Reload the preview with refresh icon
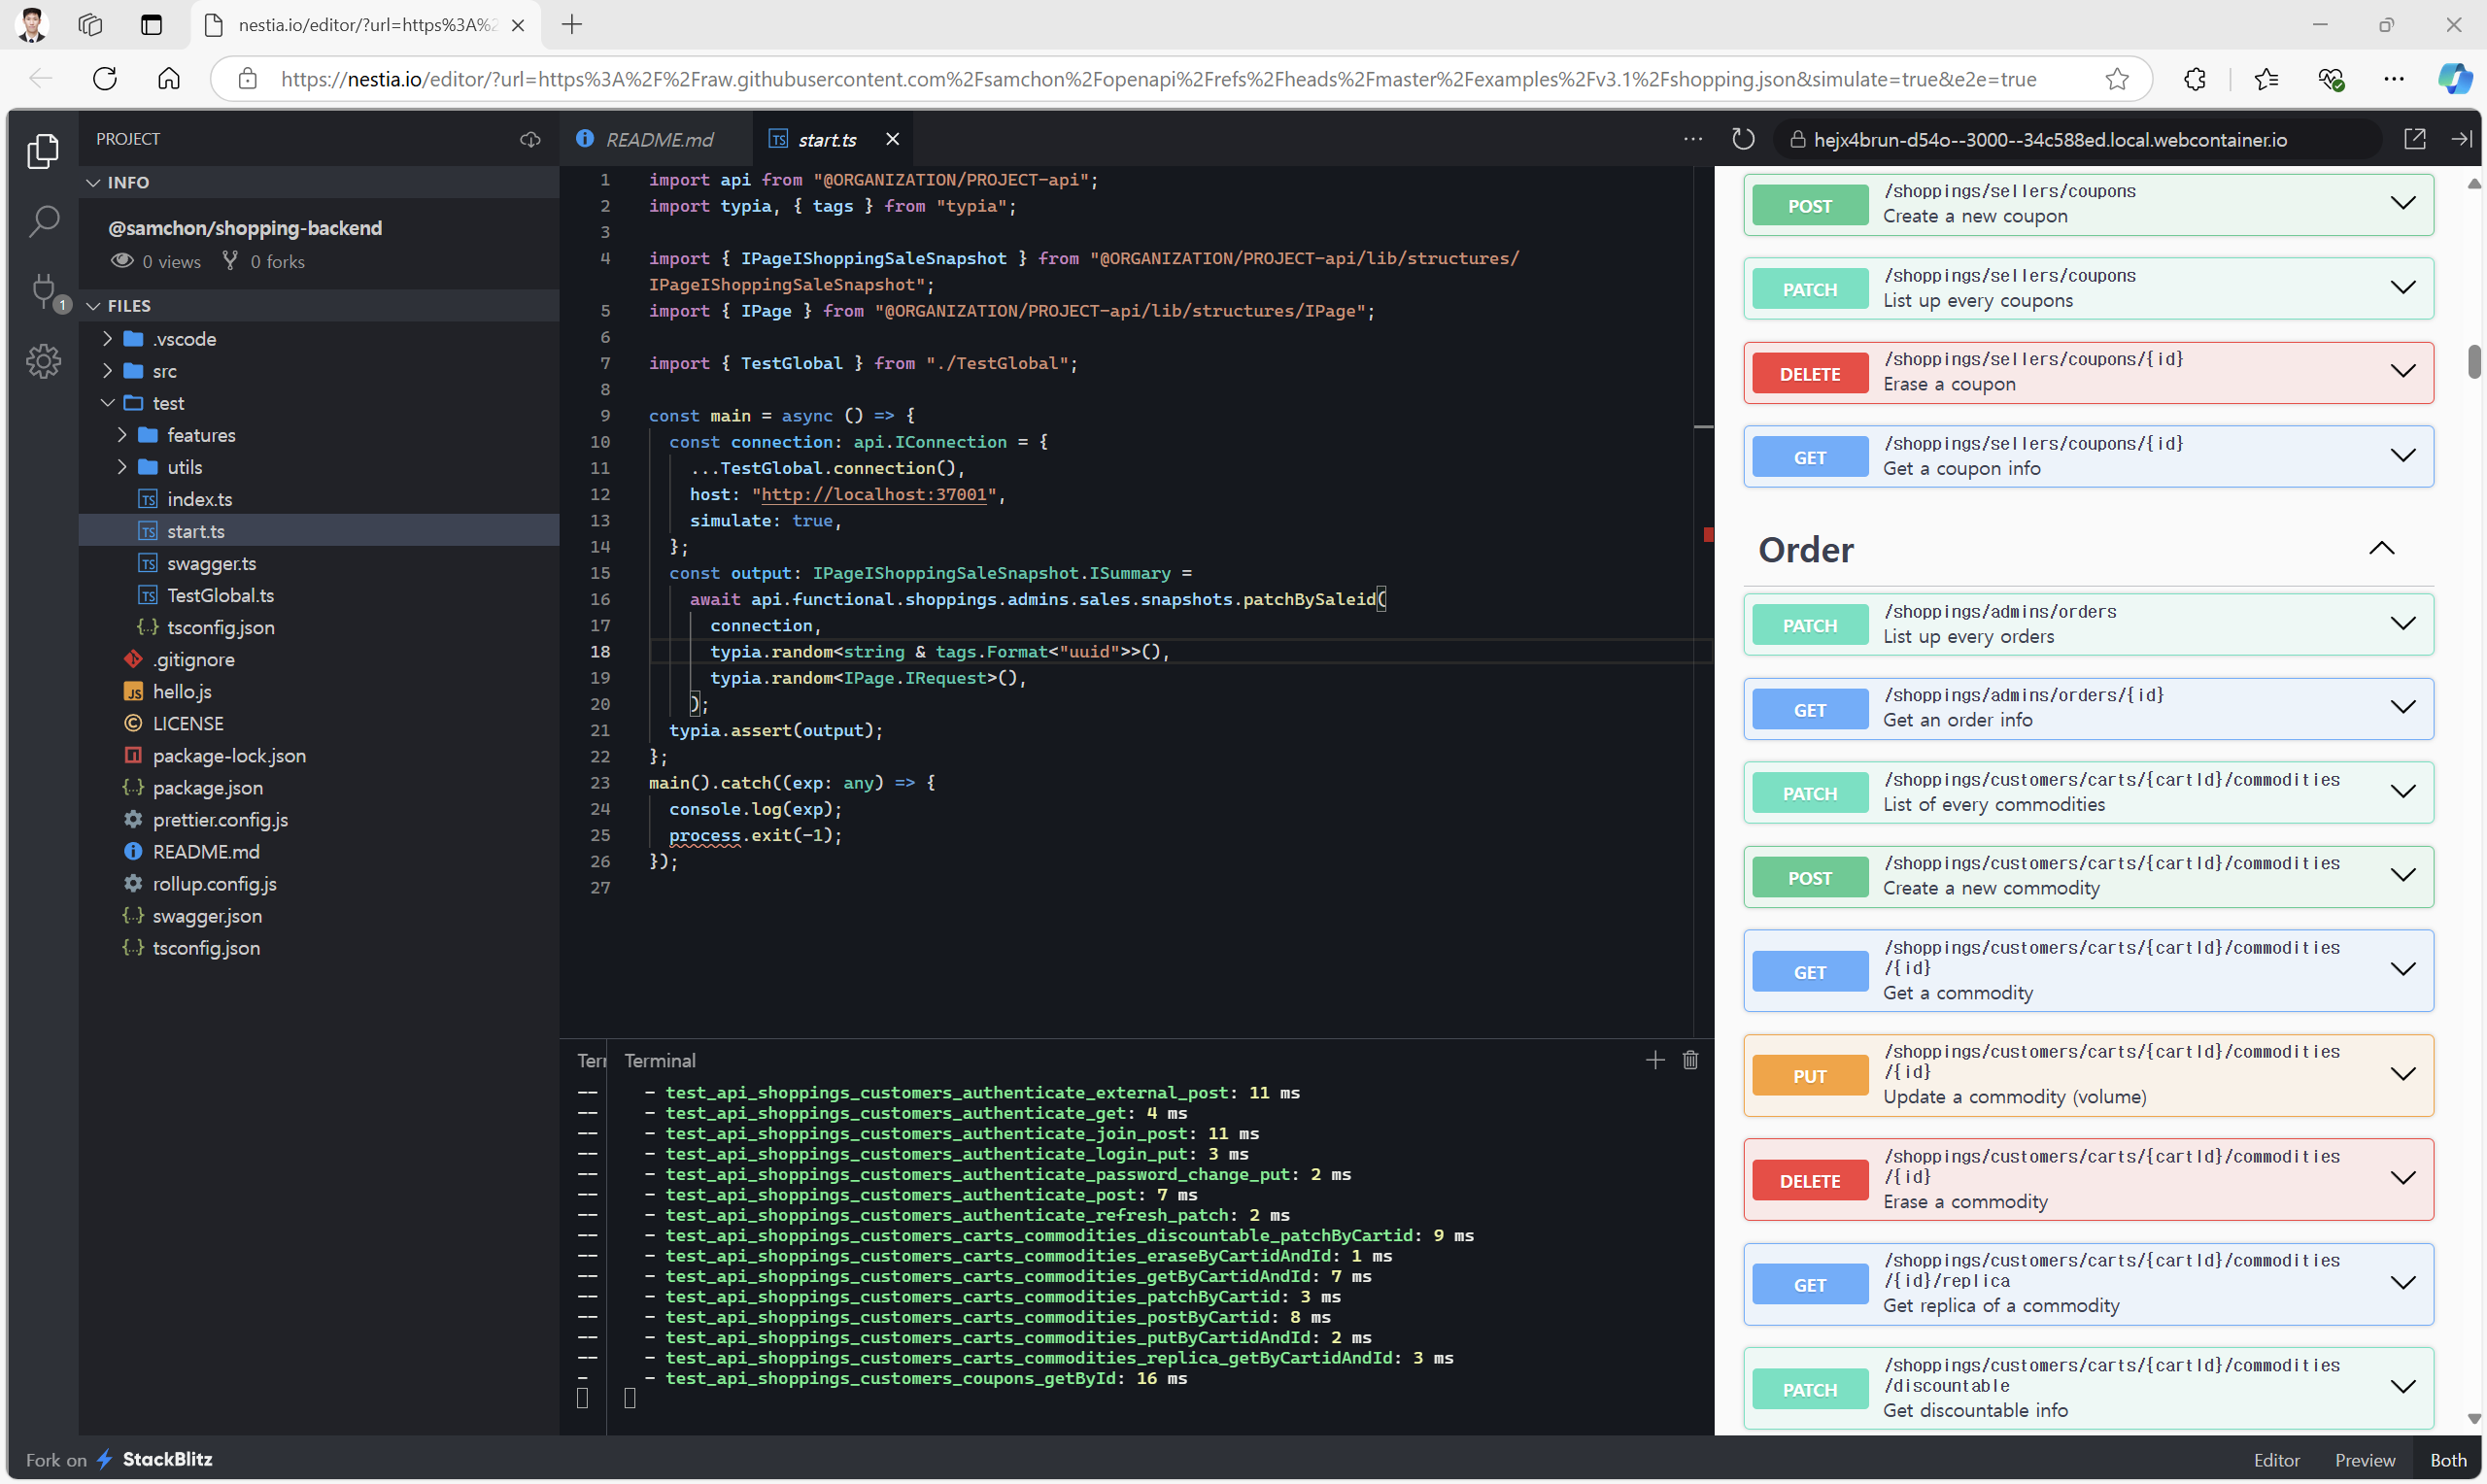Viewport: 2487px width, 1484px height. (1743, 139)
